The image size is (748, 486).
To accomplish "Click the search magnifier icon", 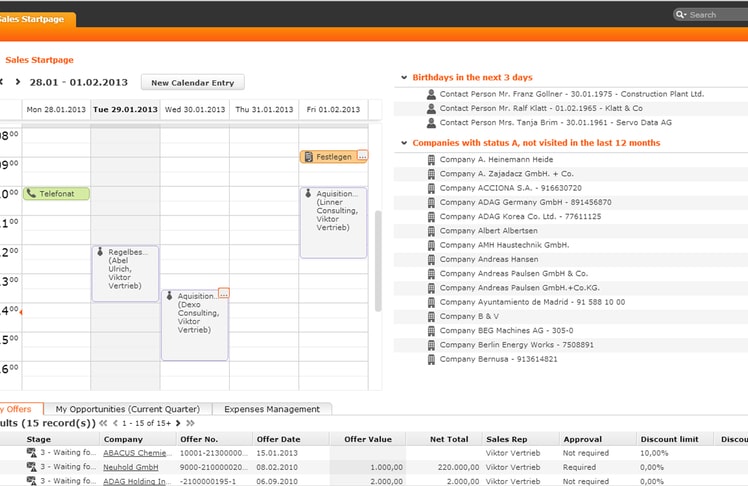I will tap(680, 15).
